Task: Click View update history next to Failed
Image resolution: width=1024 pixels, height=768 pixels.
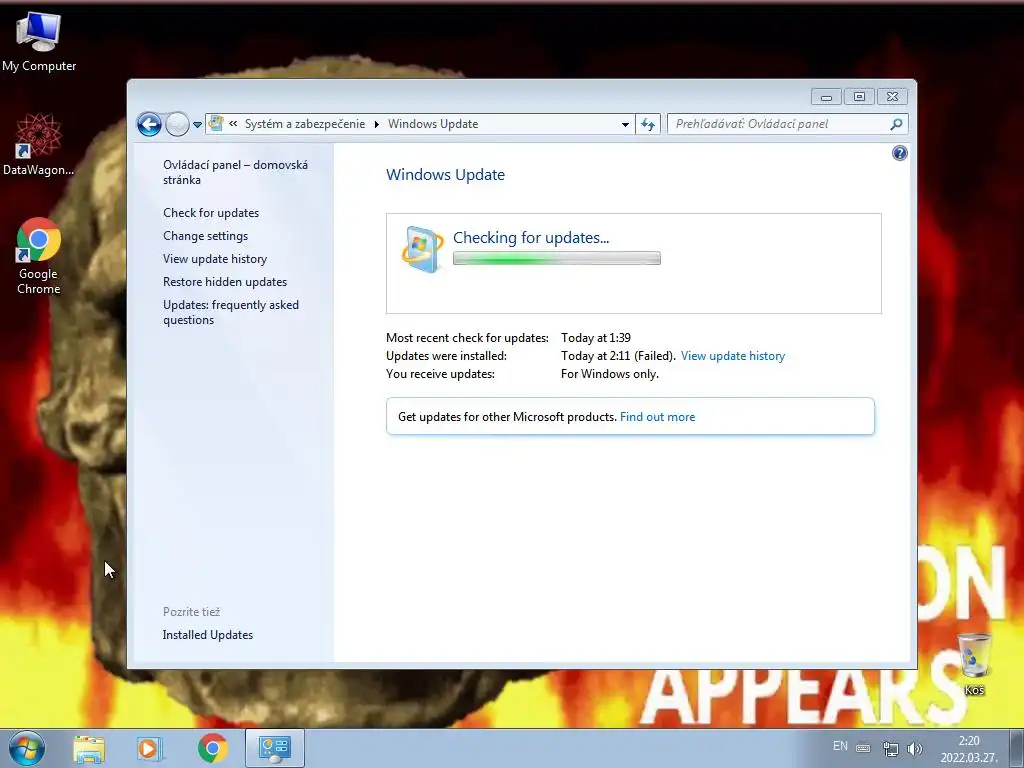Action: point(733,356)
